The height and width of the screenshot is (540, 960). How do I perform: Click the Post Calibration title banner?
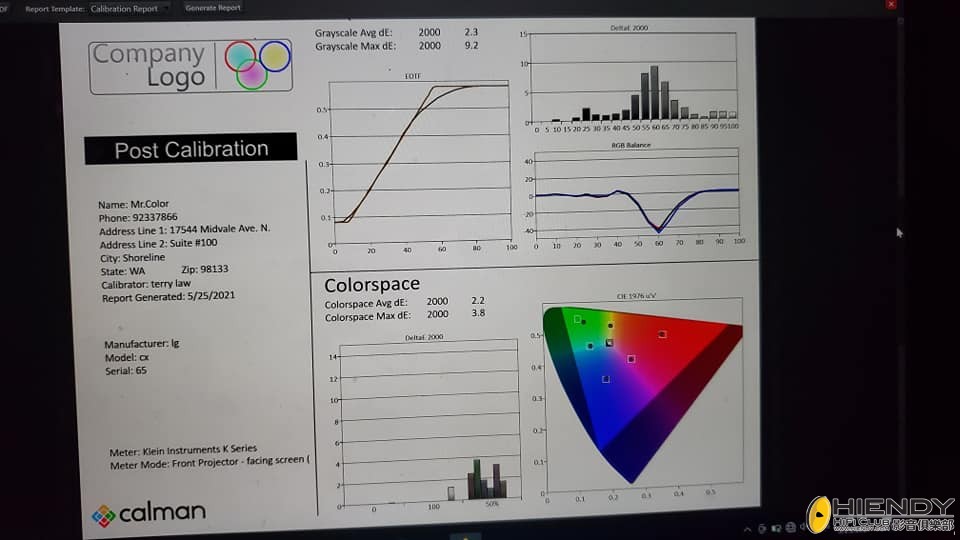pos(190,149)
